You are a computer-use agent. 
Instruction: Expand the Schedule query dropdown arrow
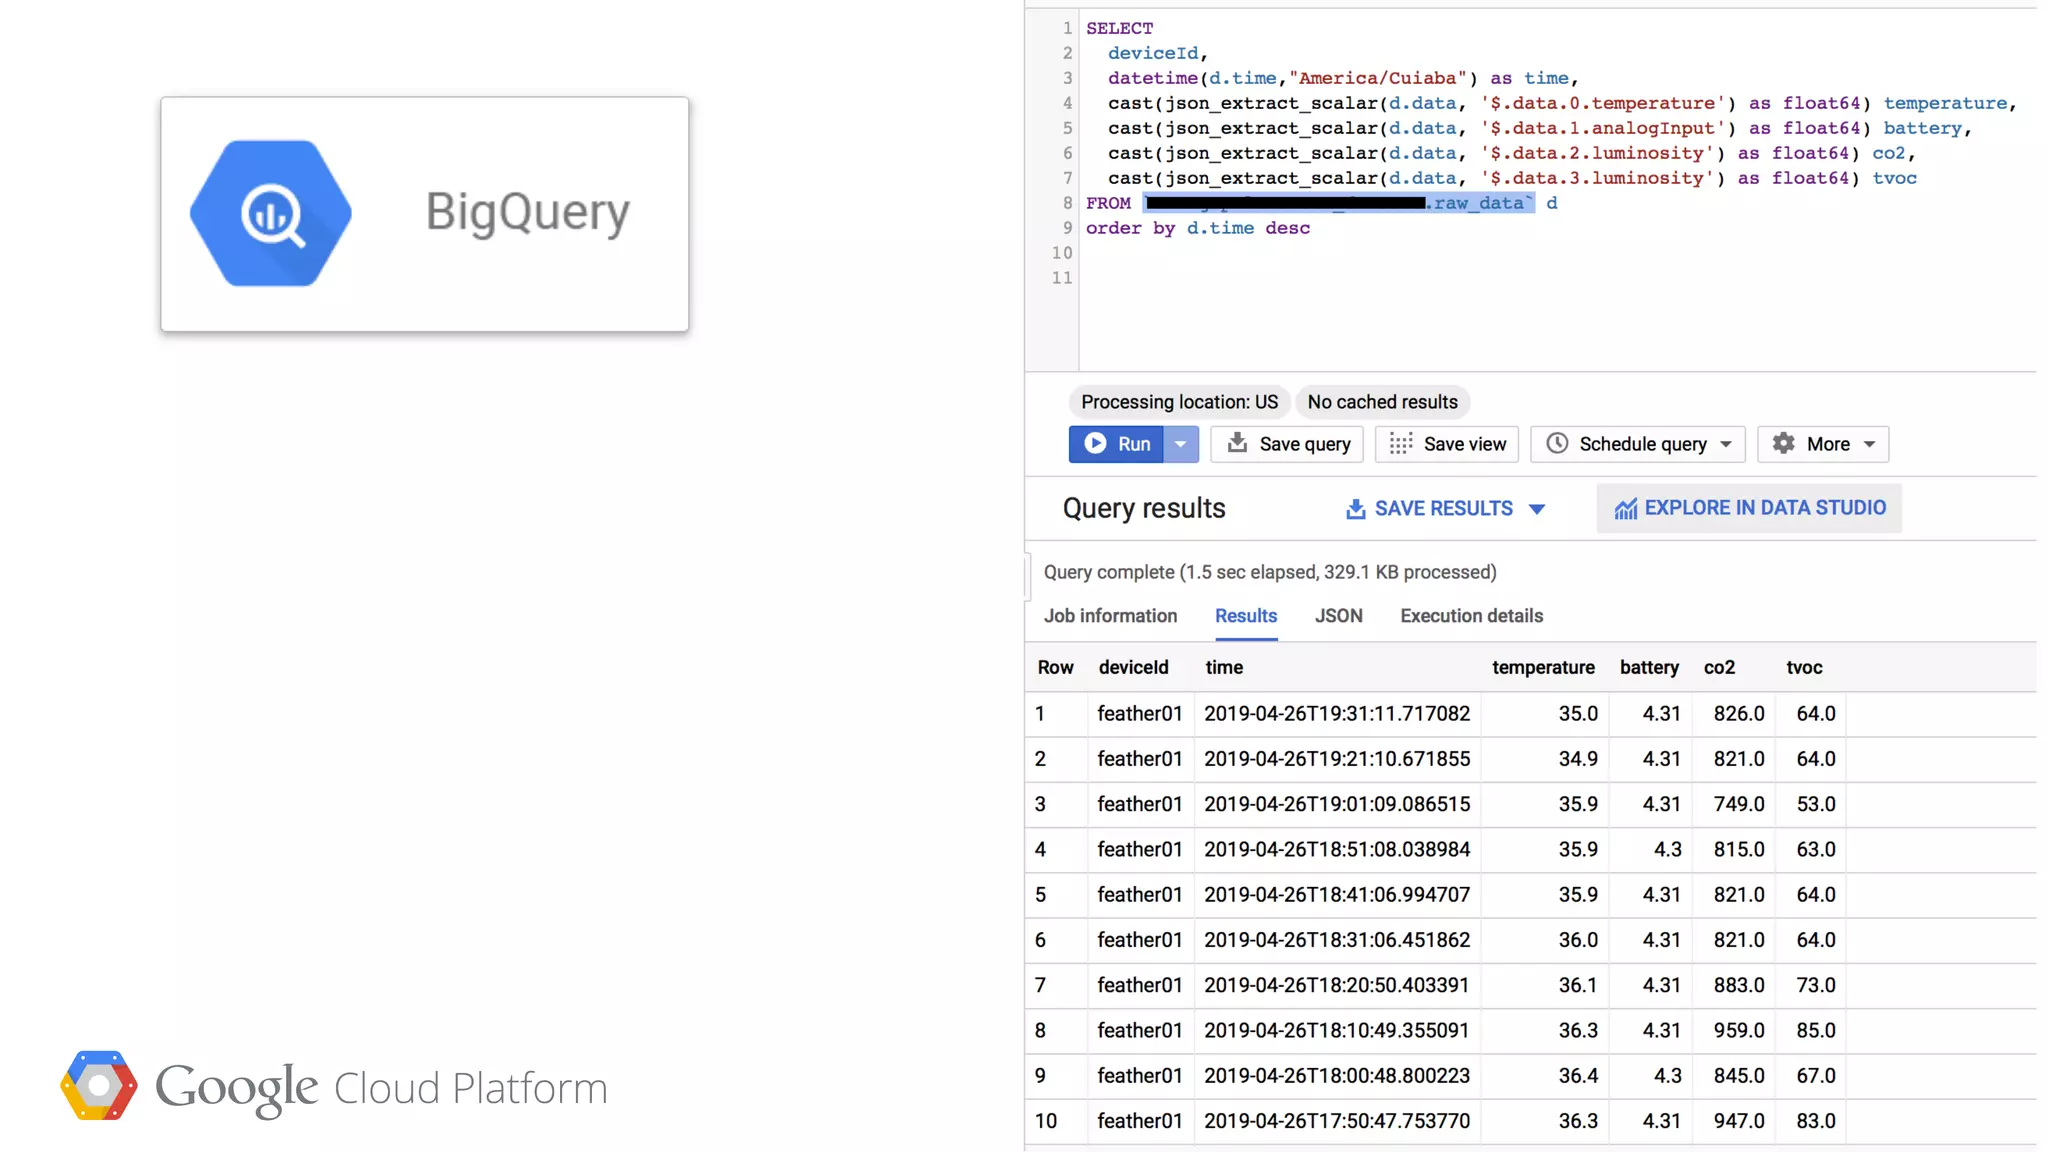1726,444
